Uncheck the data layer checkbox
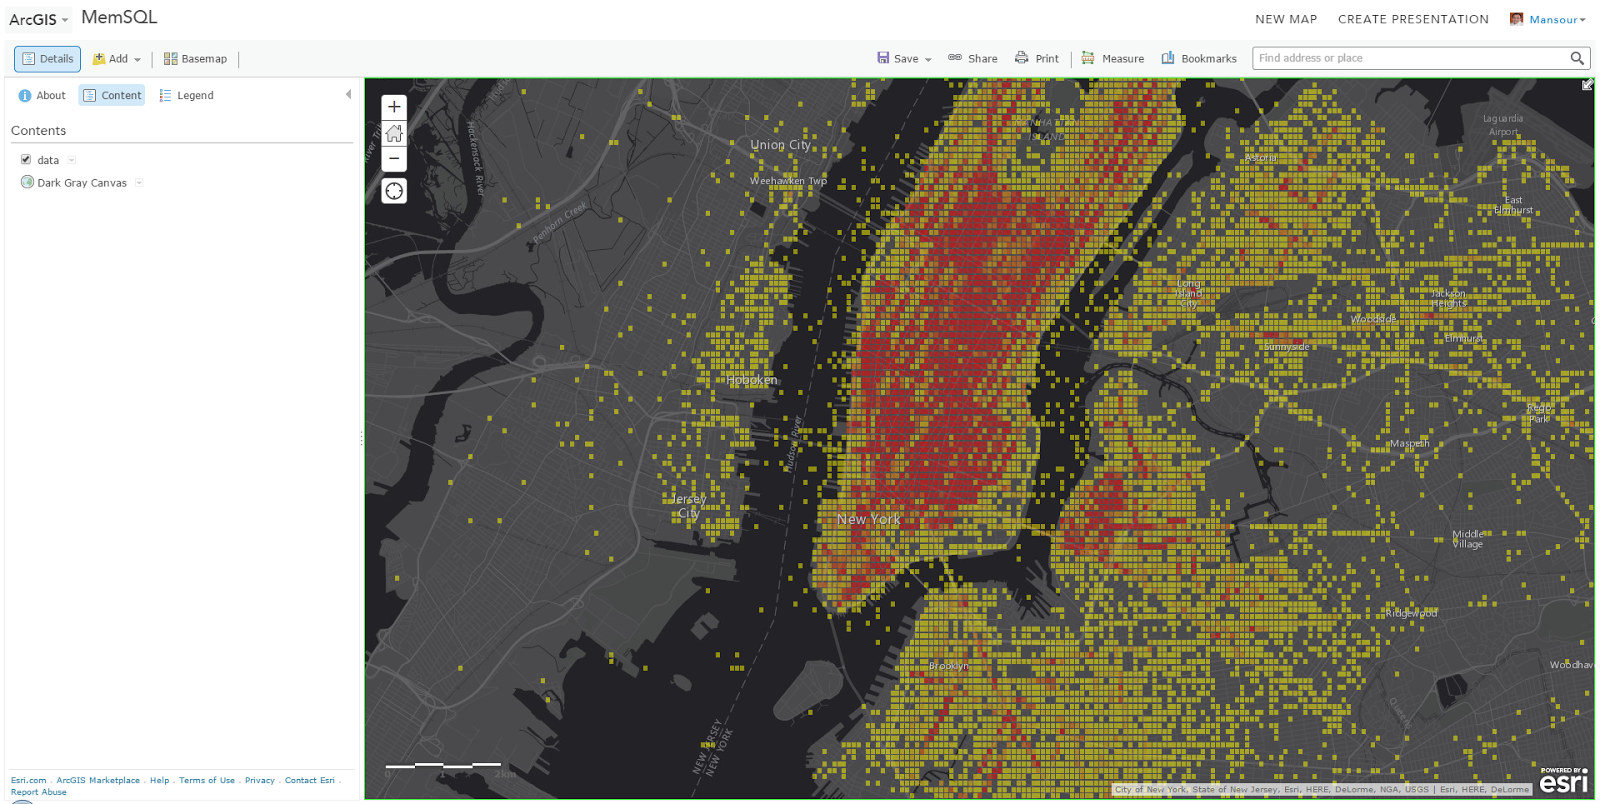The height and width of the screenshot is (804, 1600). pyautogui.click(x=26, y=159)
